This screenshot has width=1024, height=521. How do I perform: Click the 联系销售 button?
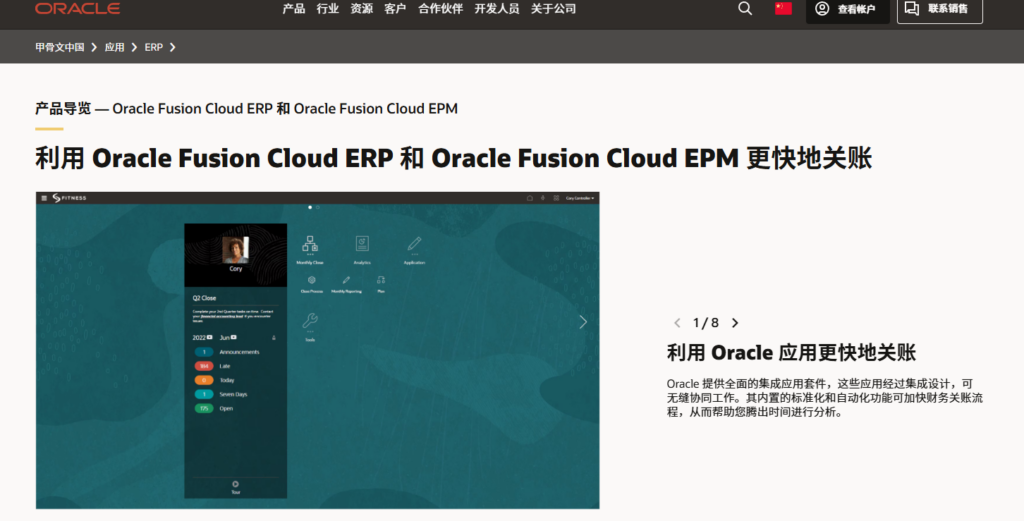pos(939,9)
